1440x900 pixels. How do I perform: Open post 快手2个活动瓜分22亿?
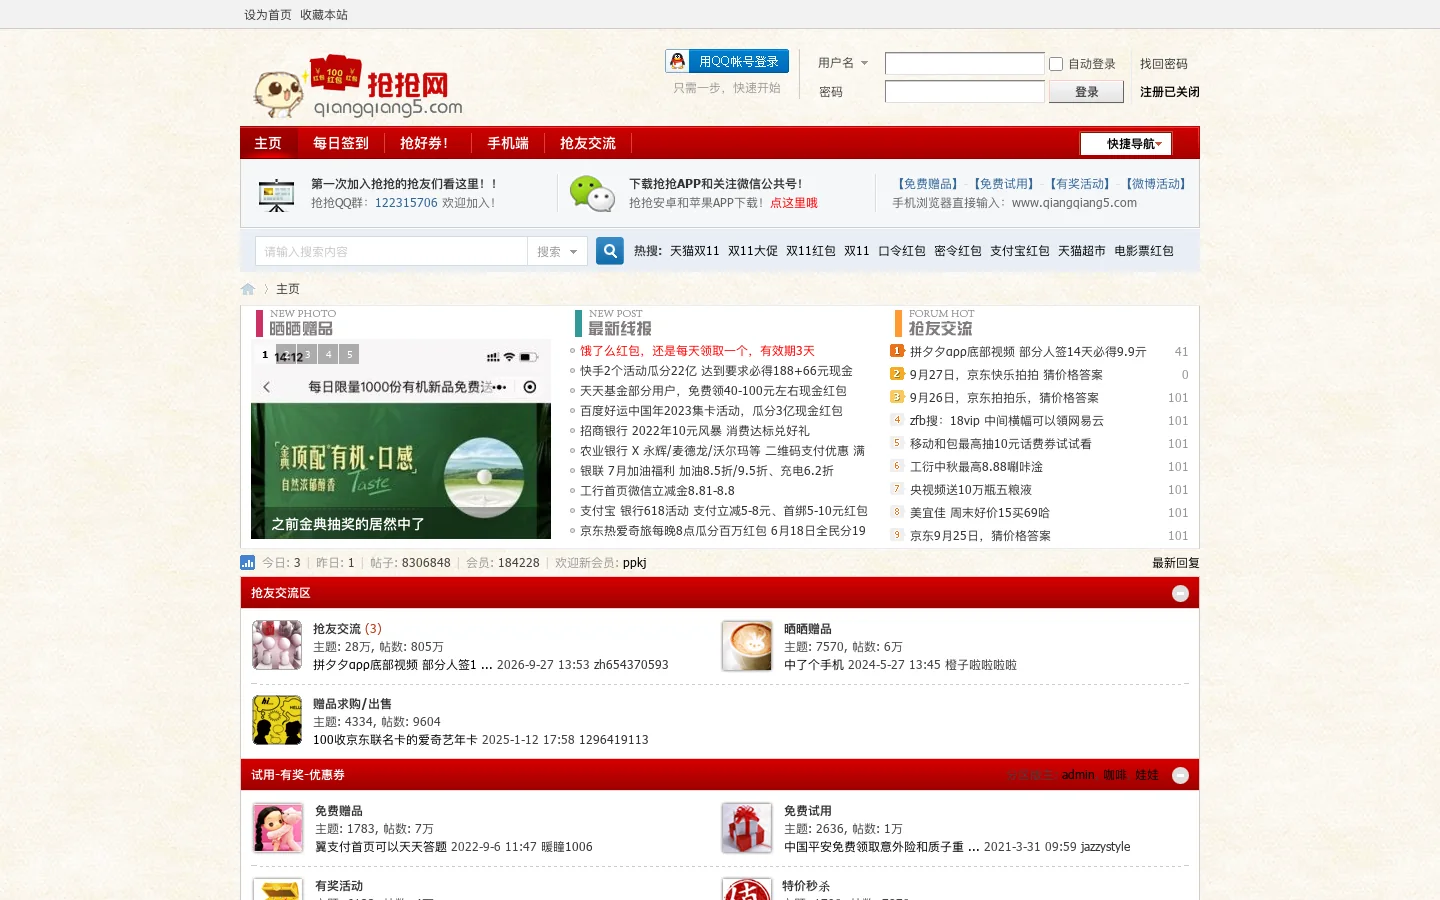coord(716,371)
